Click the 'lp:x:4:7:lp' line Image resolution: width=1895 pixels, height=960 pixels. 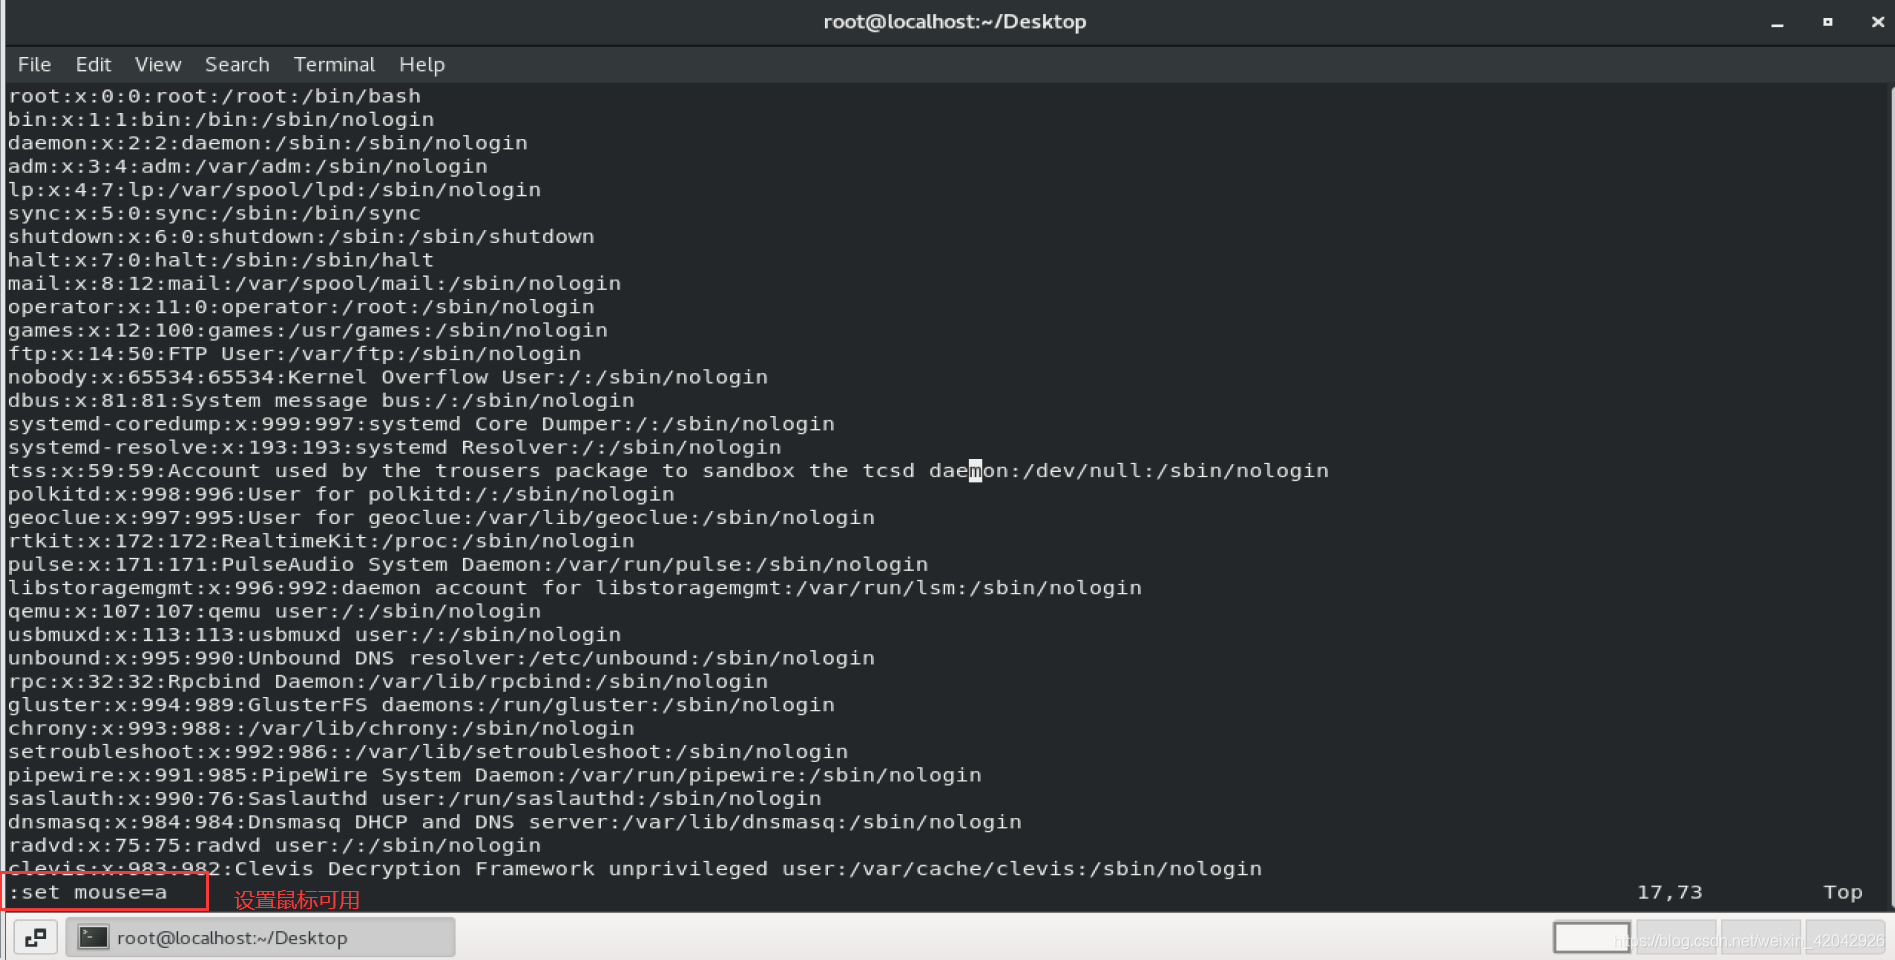click(274, 190)
